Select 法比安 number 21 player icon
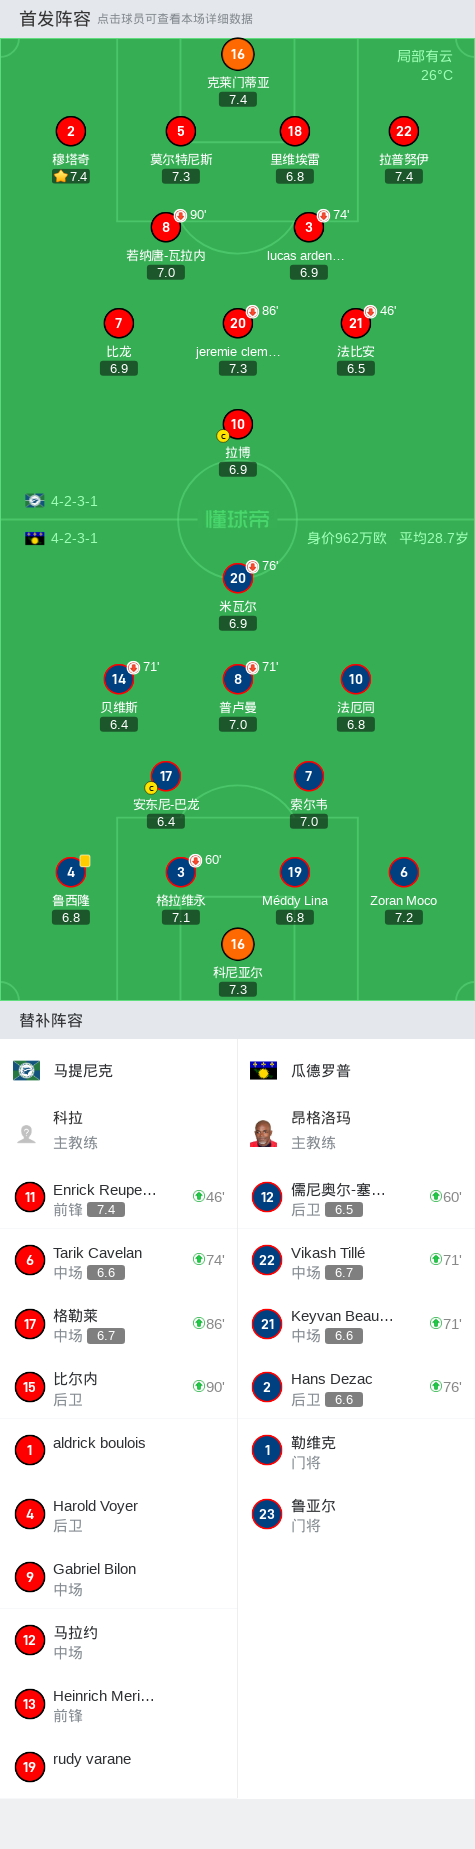The width and height of the screenshot is (475, 1849). click(x=355, y=323)
